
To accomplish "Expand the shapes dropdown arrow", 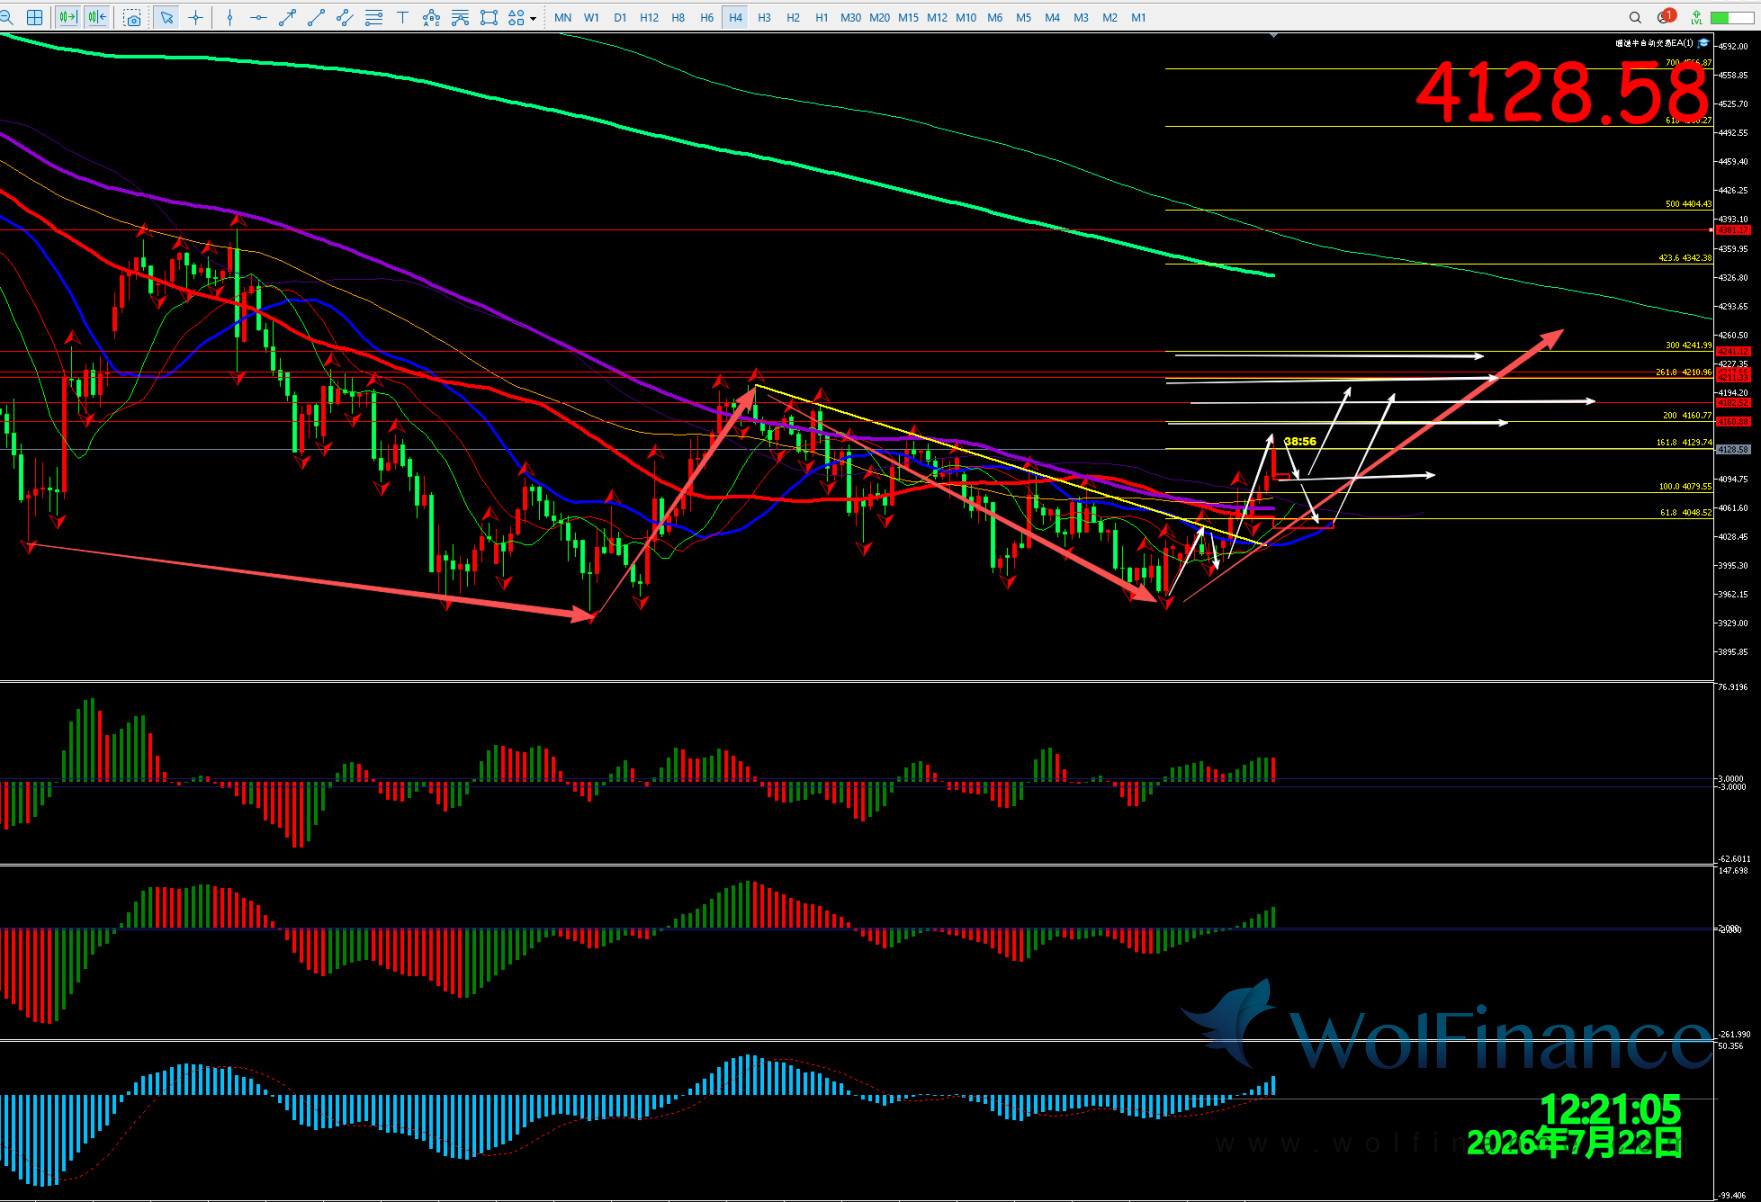I will pos(533,18).
